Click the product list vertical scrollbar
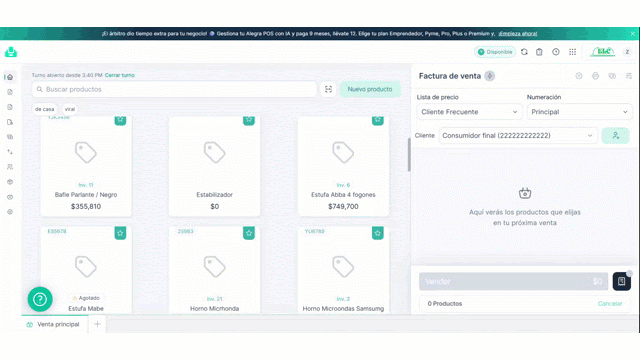 tap(409, 155)
